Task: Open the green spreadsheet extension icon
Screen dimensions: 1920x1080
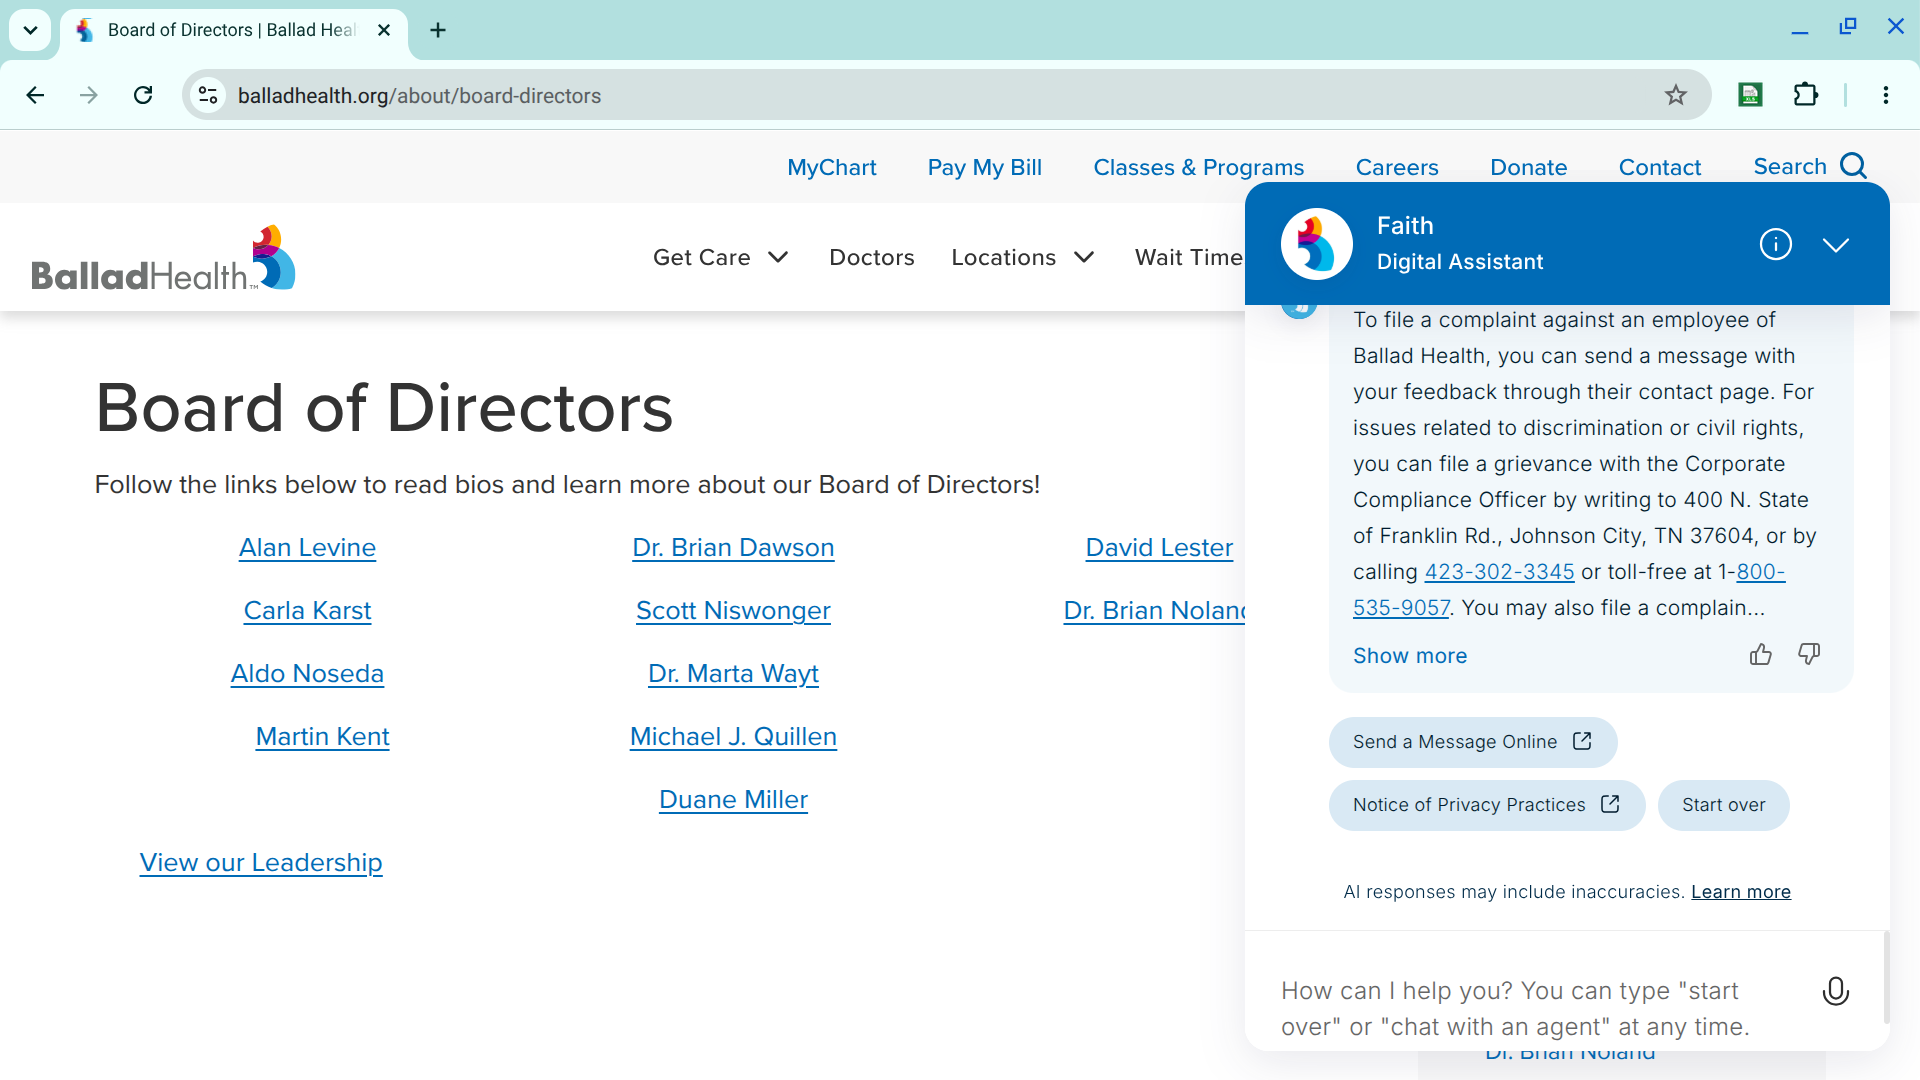Action: pyautogui.click(x=1750, y=95)
